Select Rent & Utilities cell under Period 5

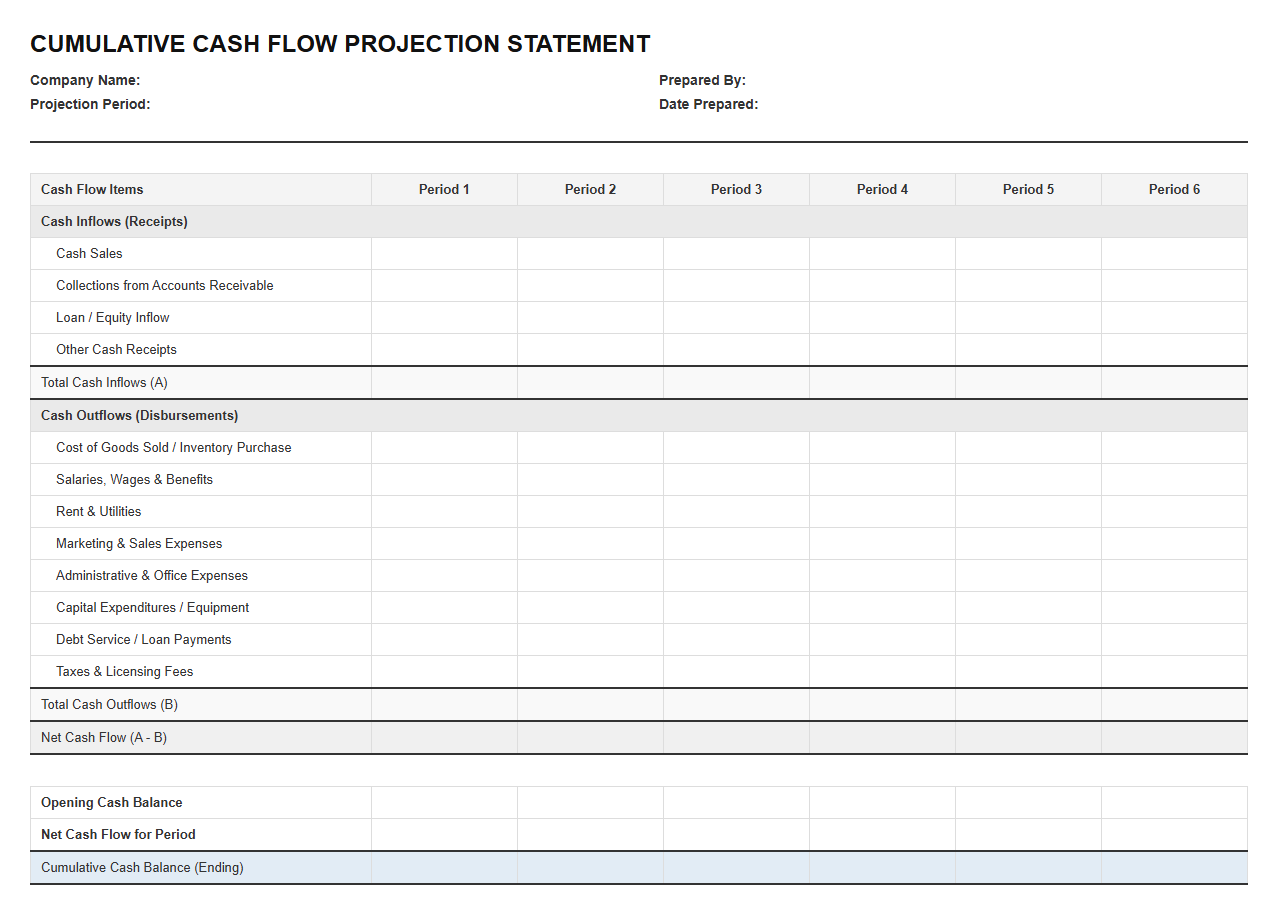click(1028, 511)
